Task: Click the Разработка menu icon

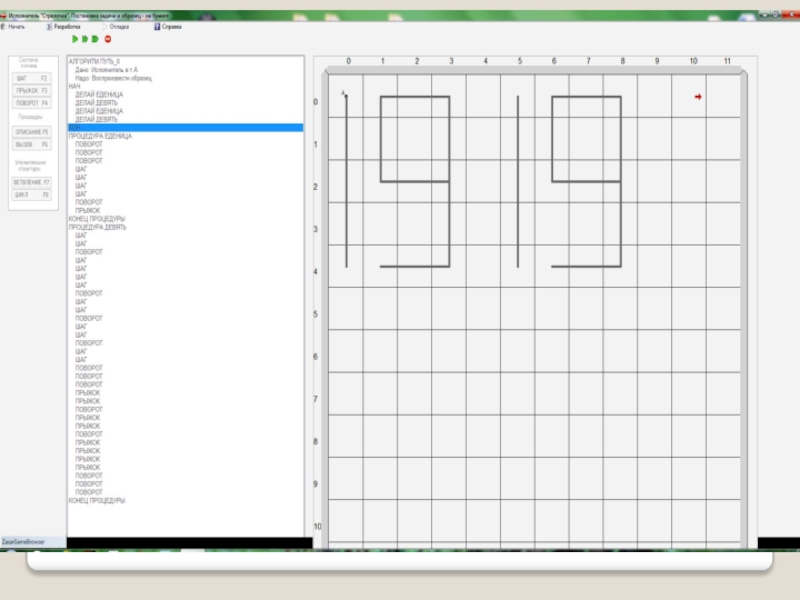Action: [x=49, y=27]
